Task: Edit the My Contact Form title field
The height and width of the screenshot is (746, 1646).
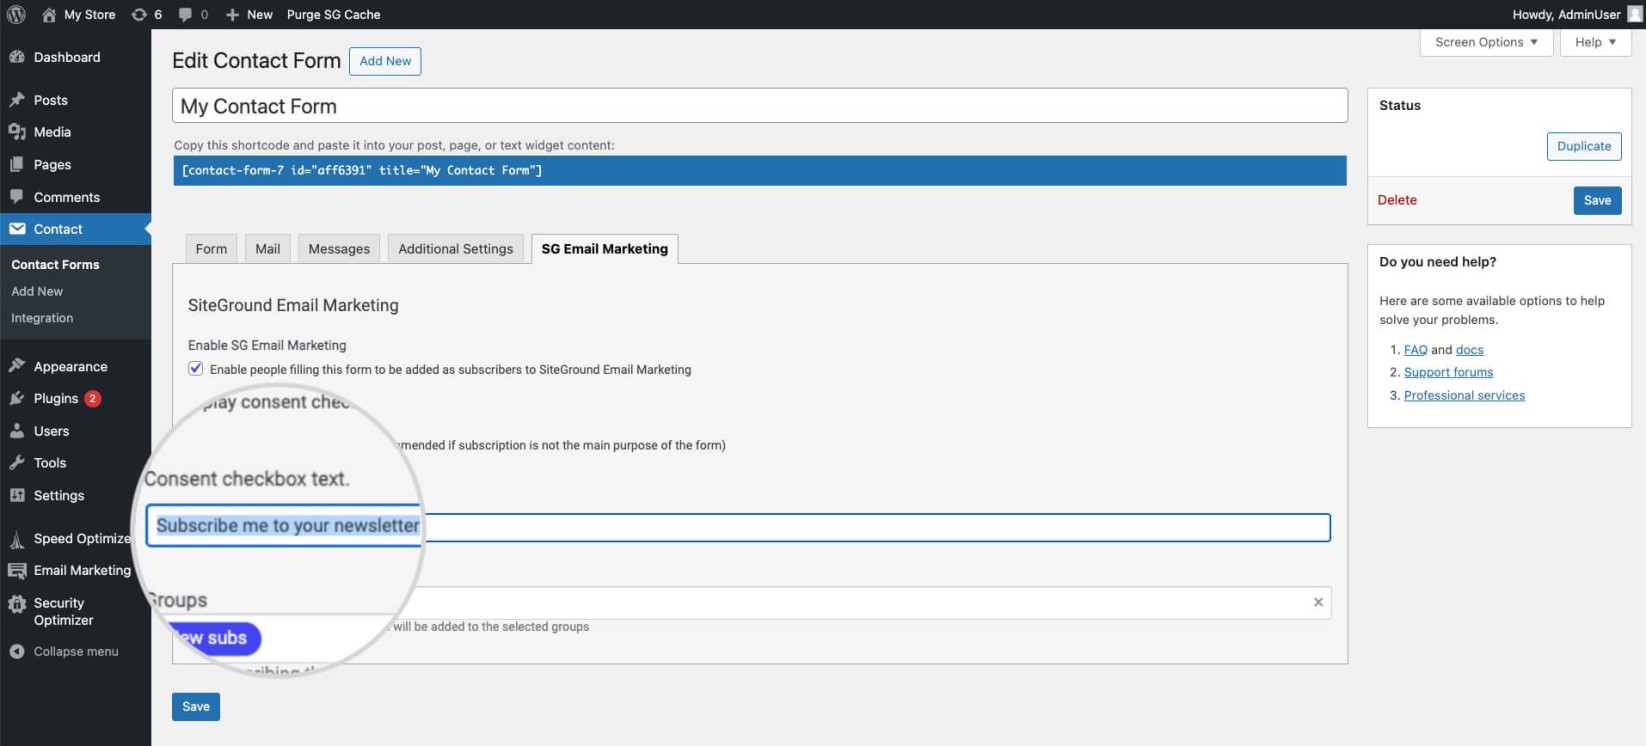Action: coord(760,106)
